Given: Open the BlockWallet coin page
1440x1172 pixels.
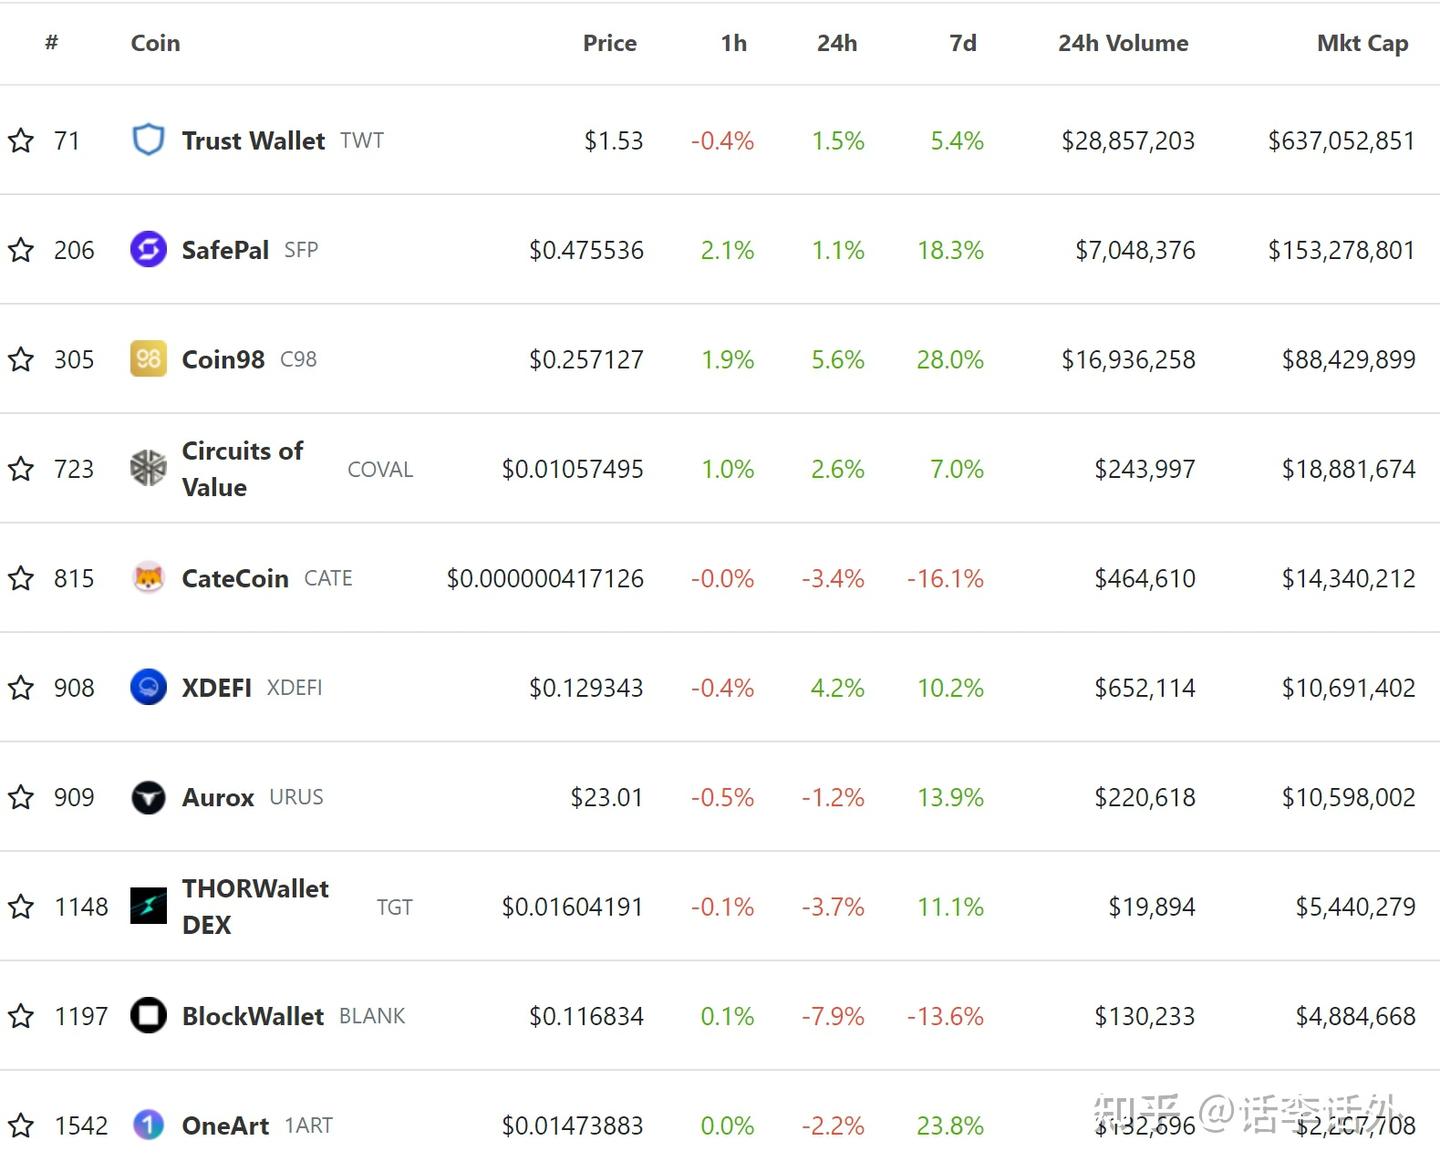Looking at the screenshot, I should (x=253, y=1016).
